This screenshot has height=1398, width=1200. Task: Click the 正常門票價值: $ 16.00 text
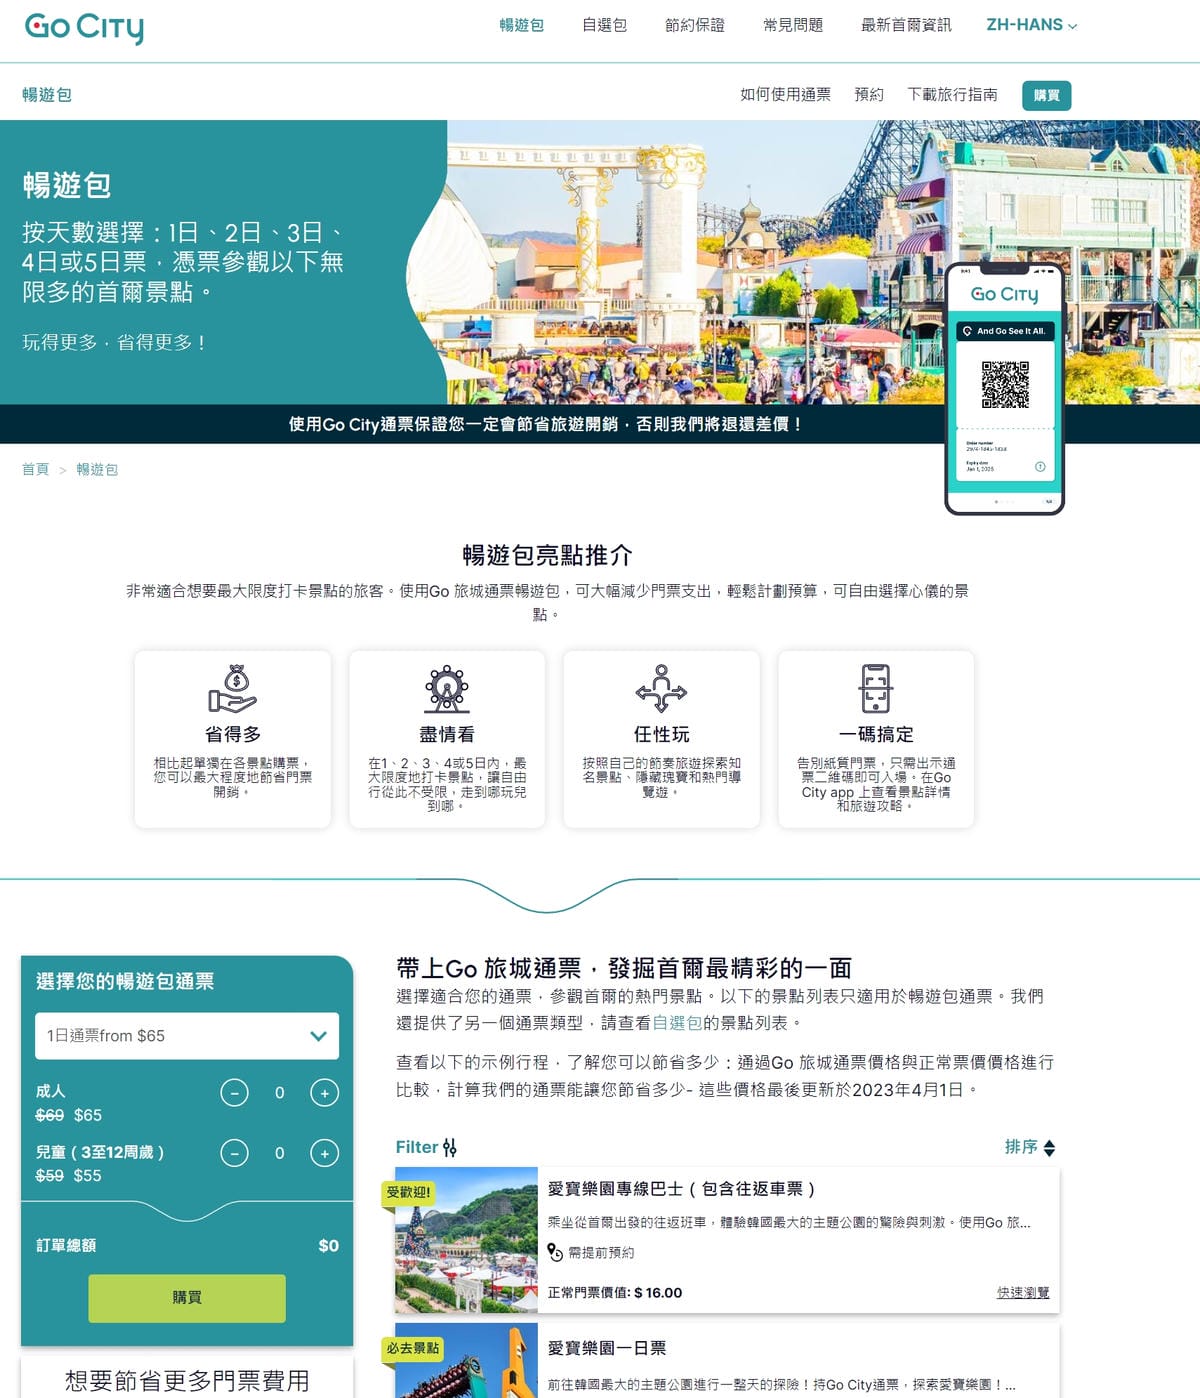click(x=615, y=1292)
